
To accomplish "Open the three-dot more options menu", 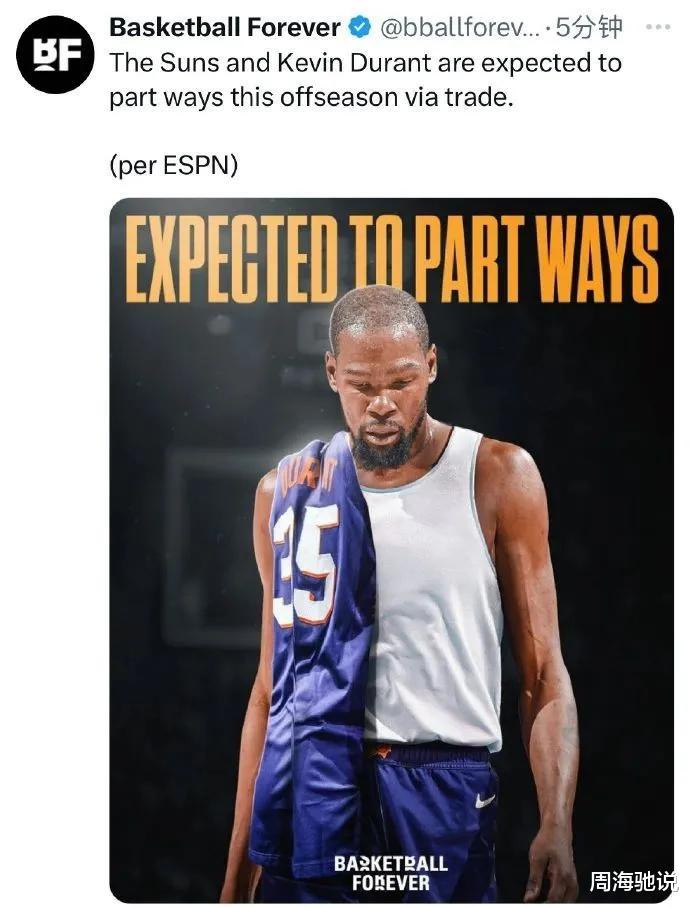I will click(x=658, y=27).
